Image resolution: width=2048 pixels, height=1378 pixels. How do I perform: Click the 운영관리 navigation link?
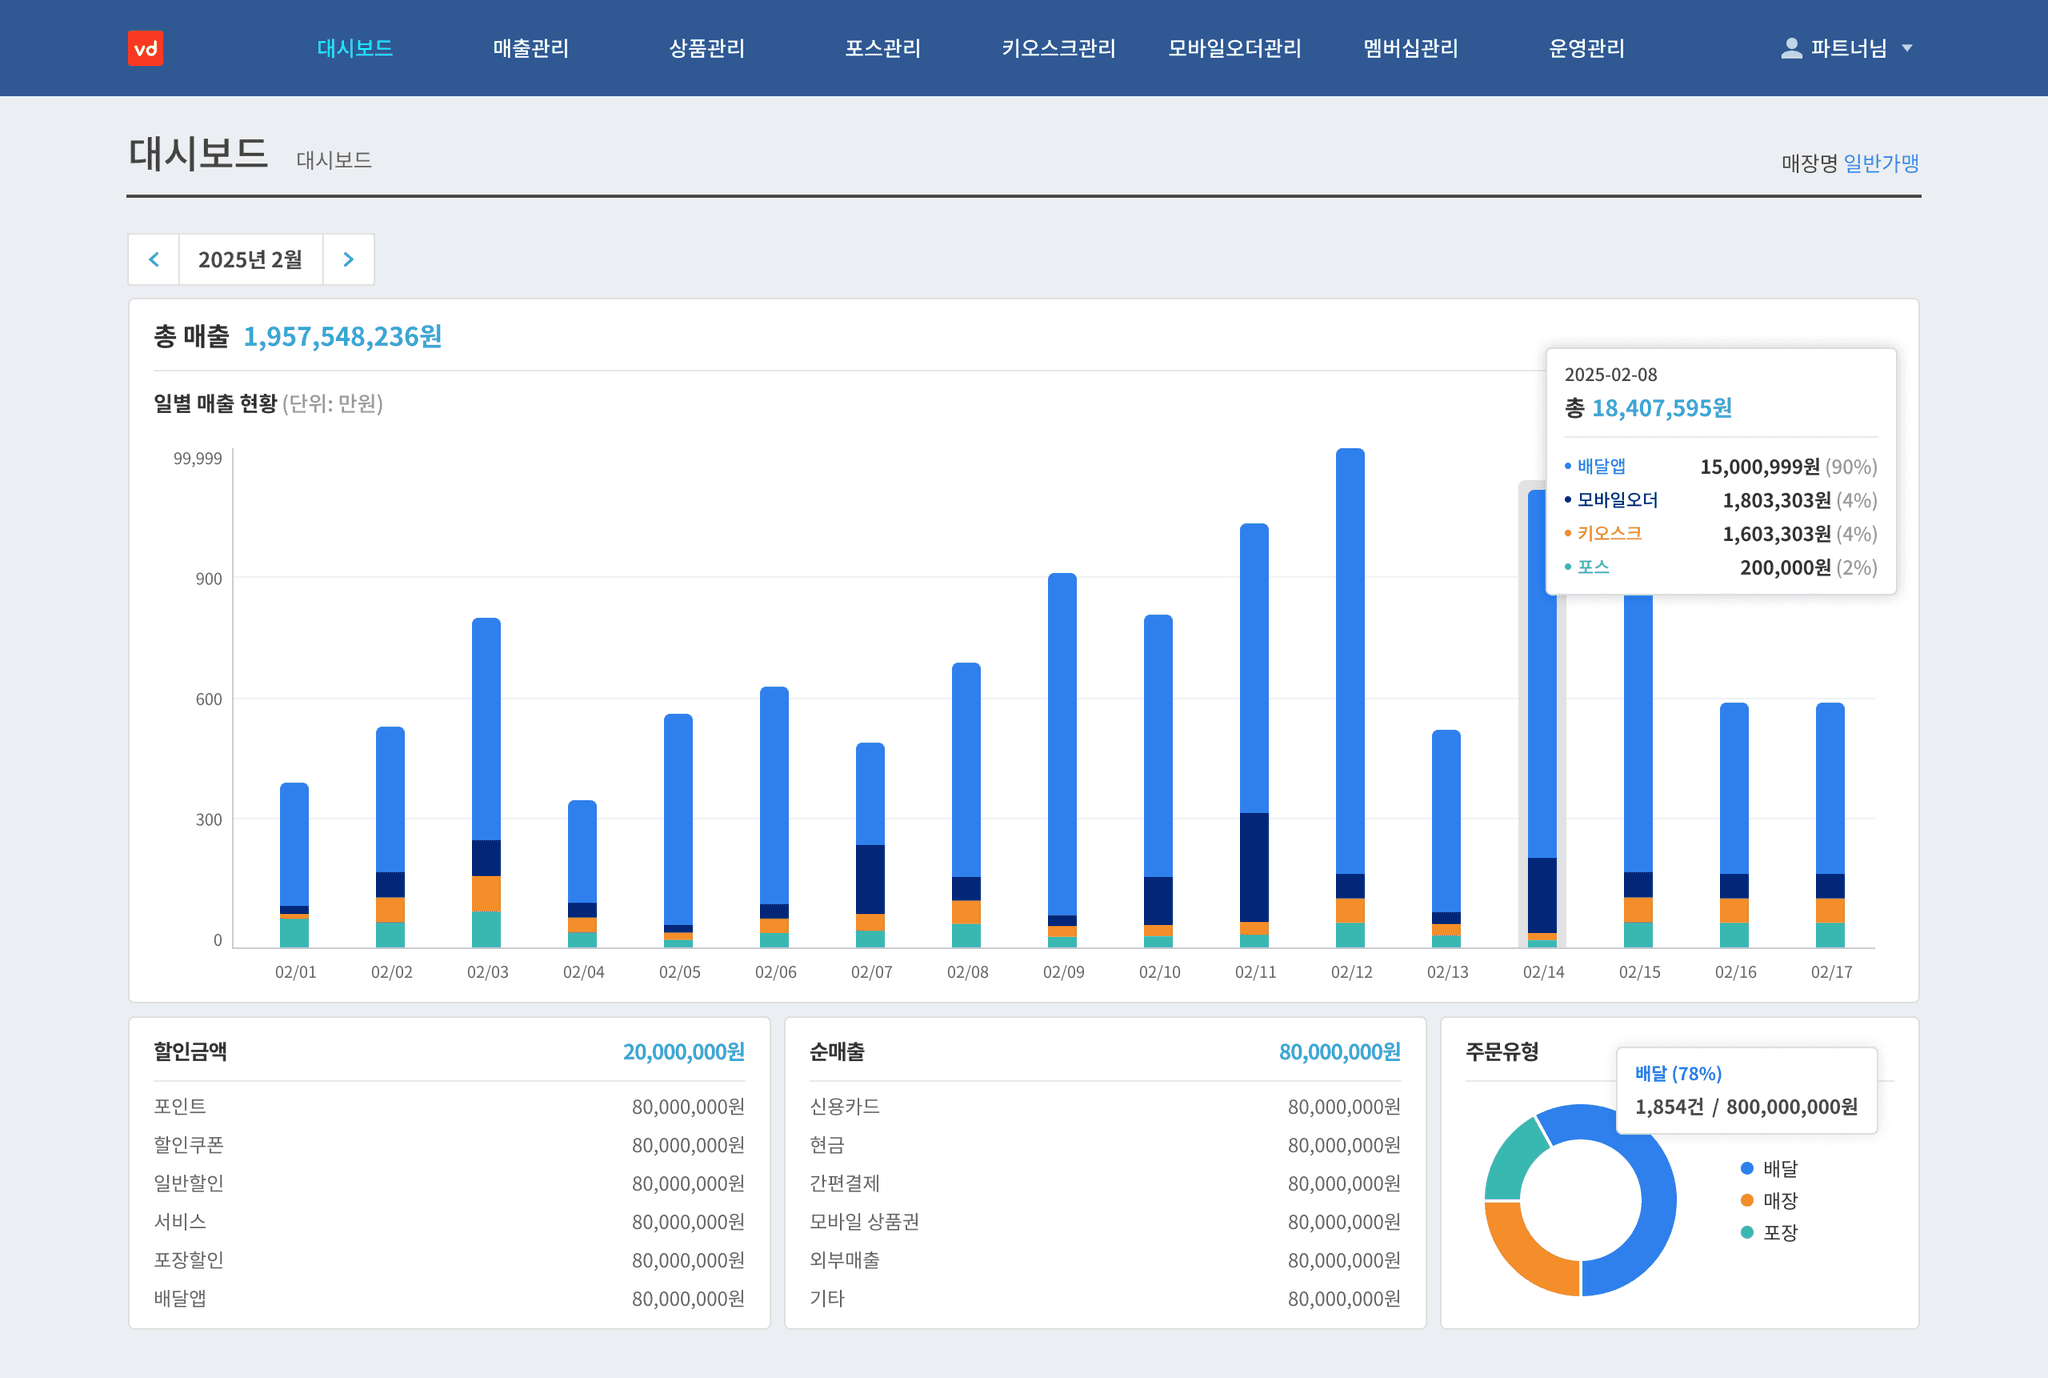click(x=1586, y=48)
